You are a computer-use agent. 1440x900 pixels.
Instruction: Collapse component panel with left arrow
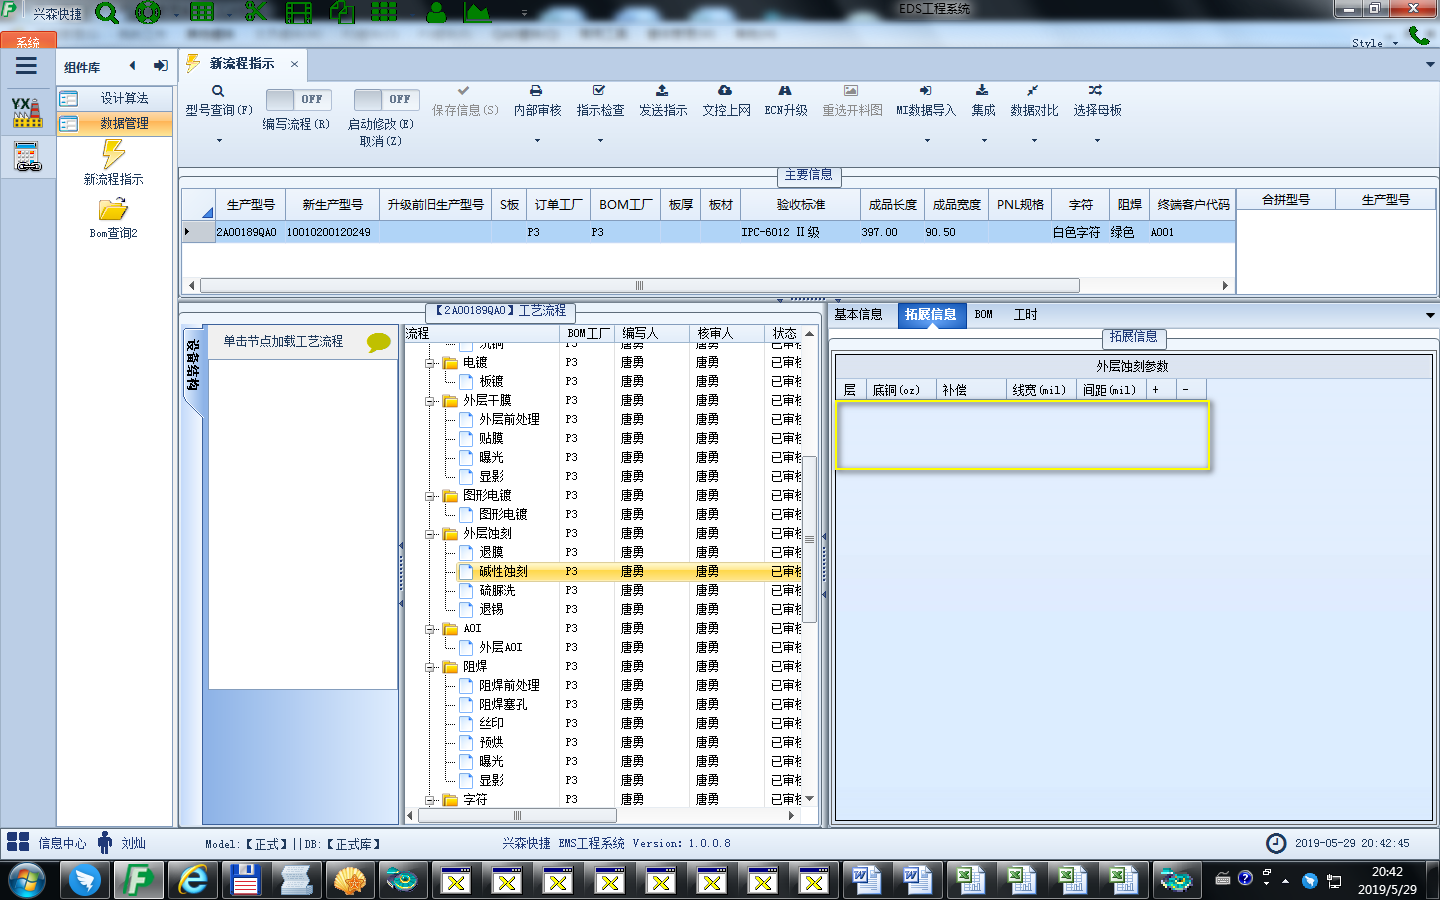pyautogui.click(x=132, y=66)
